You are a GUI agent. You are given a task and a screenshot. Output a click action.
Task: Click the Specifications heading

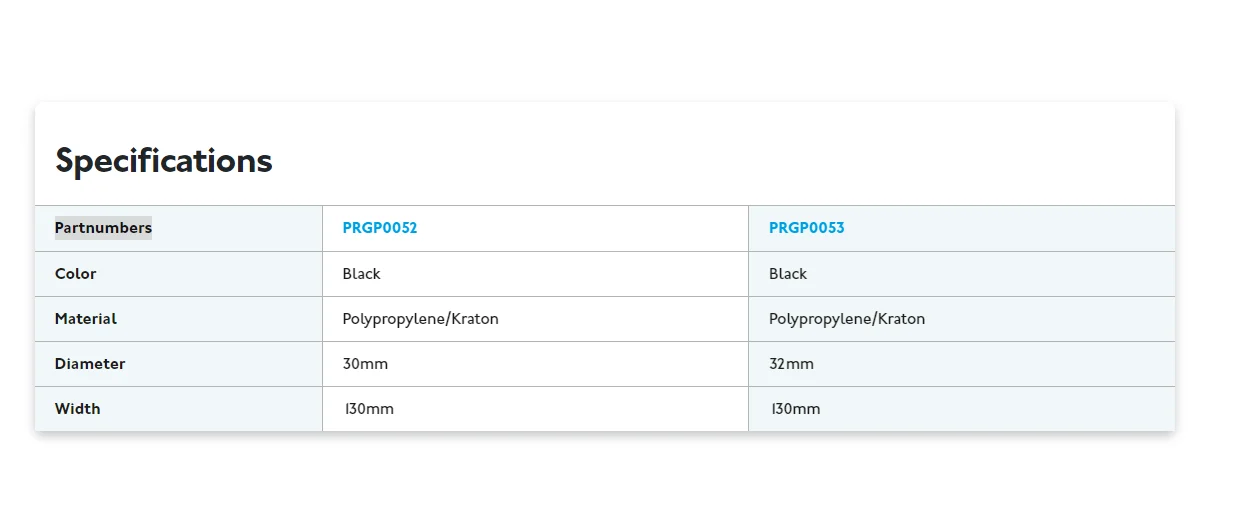164,161
